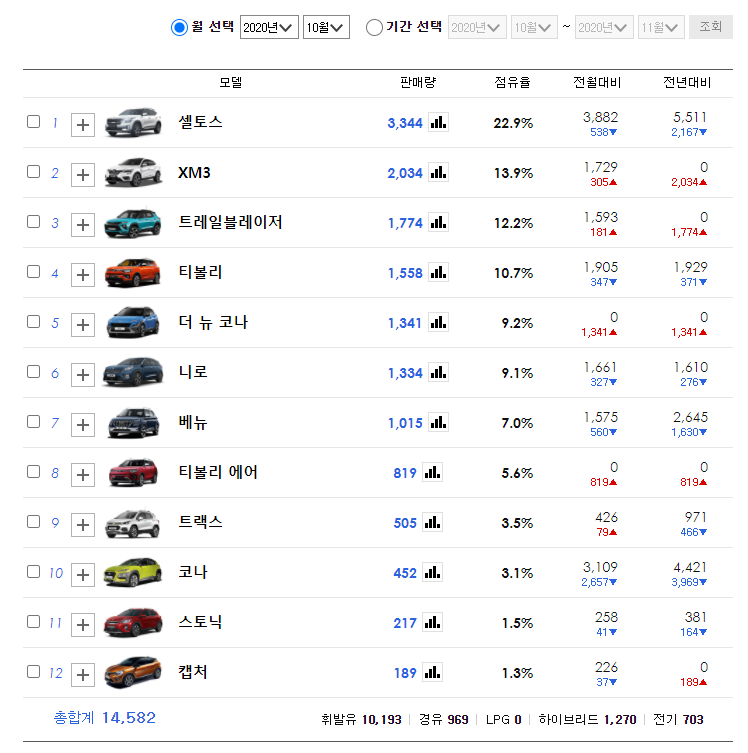Open the 트레일블레이저 model link
This screenshot has width=748, height=753.
click(230, 222)
